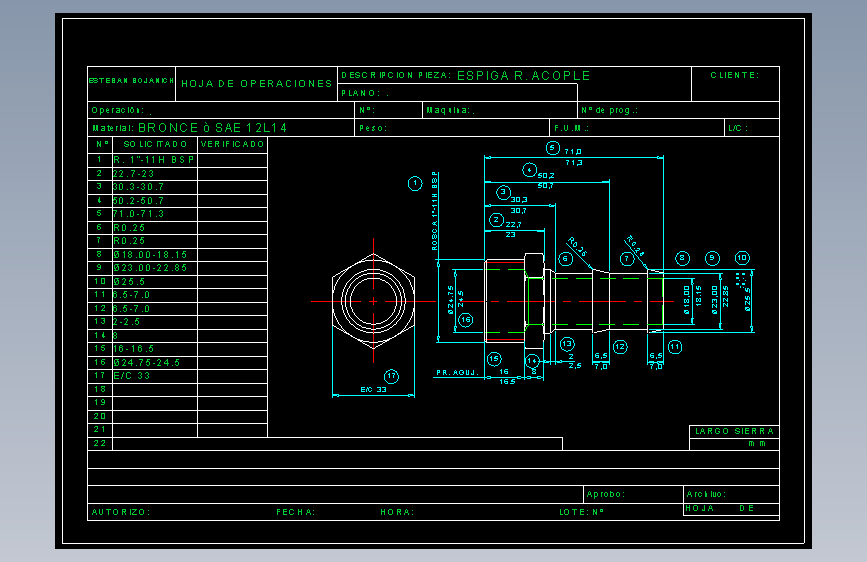Click the hexagon front view of the part
Image resolution: width=867 pixels, height=562 pixels.
(373, 301)
